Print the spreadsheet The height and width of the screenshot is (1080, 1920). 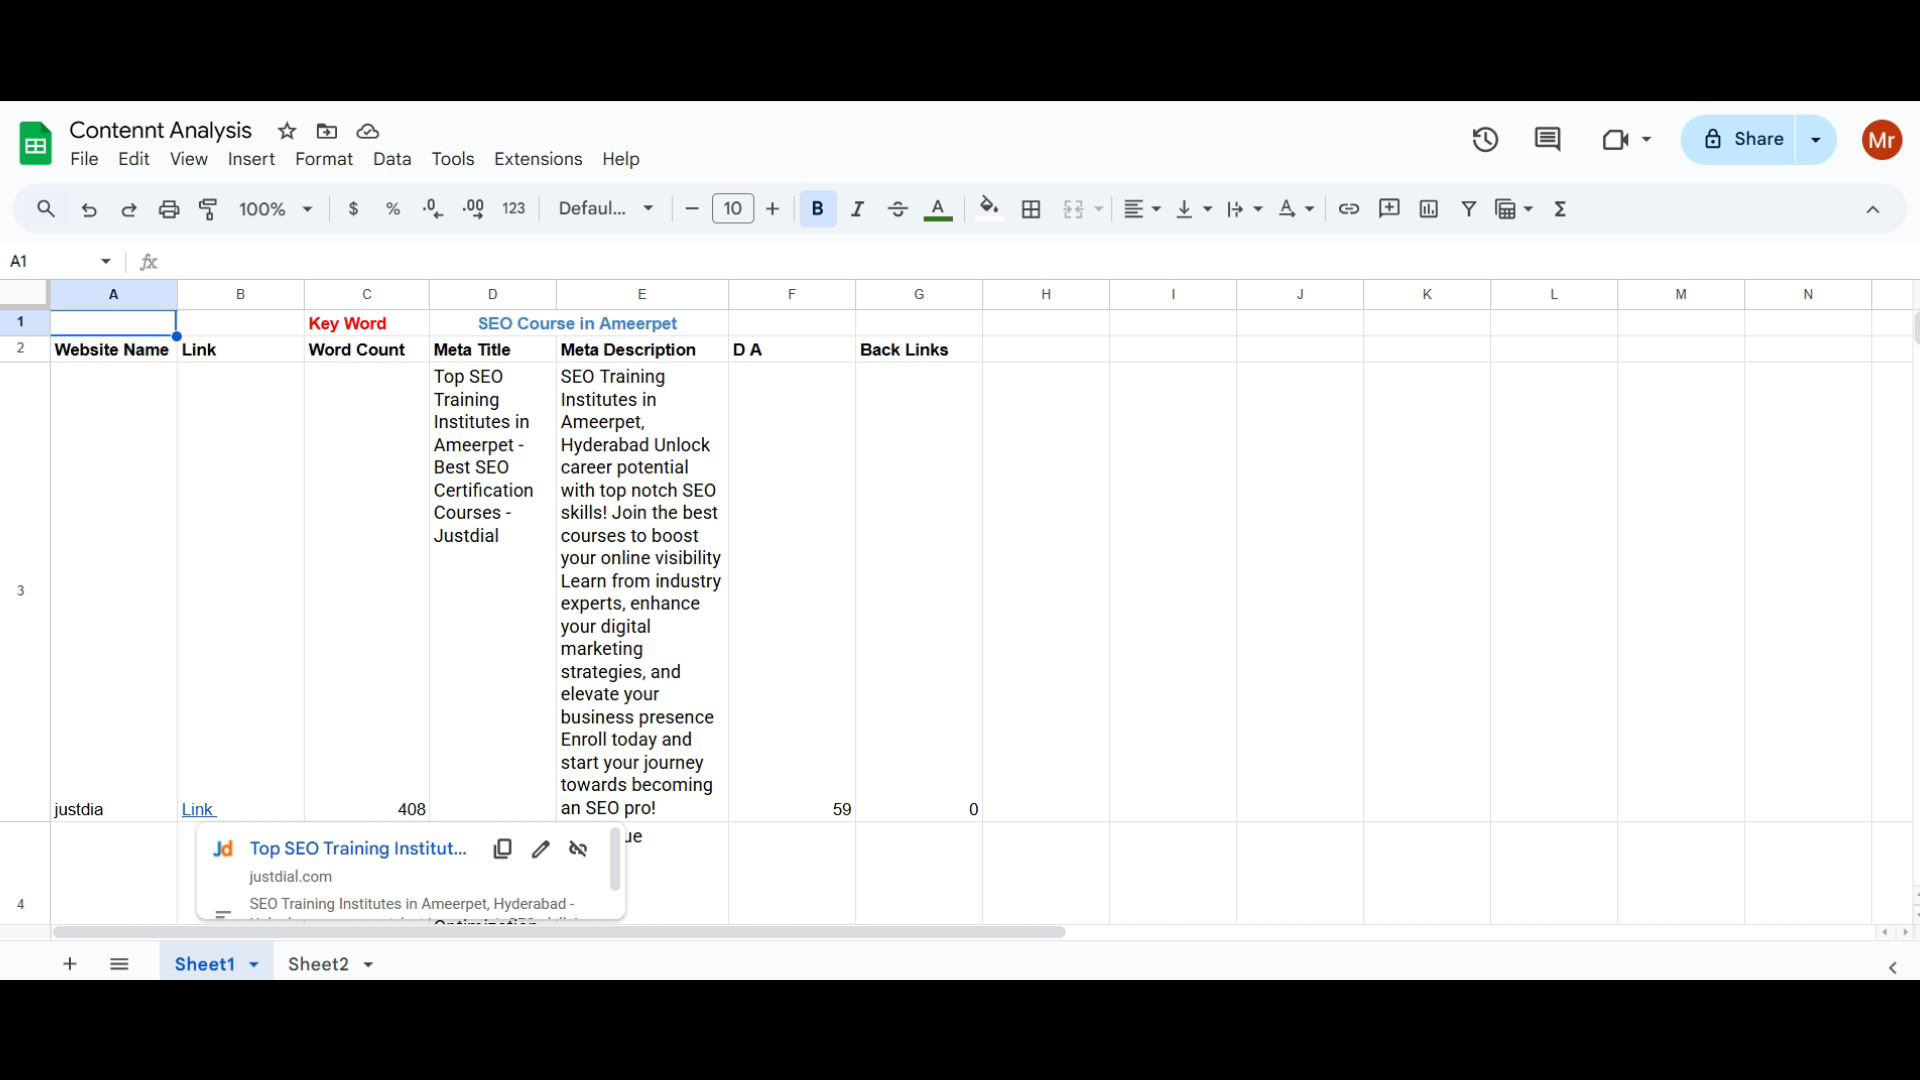click(x=169, y=209)
